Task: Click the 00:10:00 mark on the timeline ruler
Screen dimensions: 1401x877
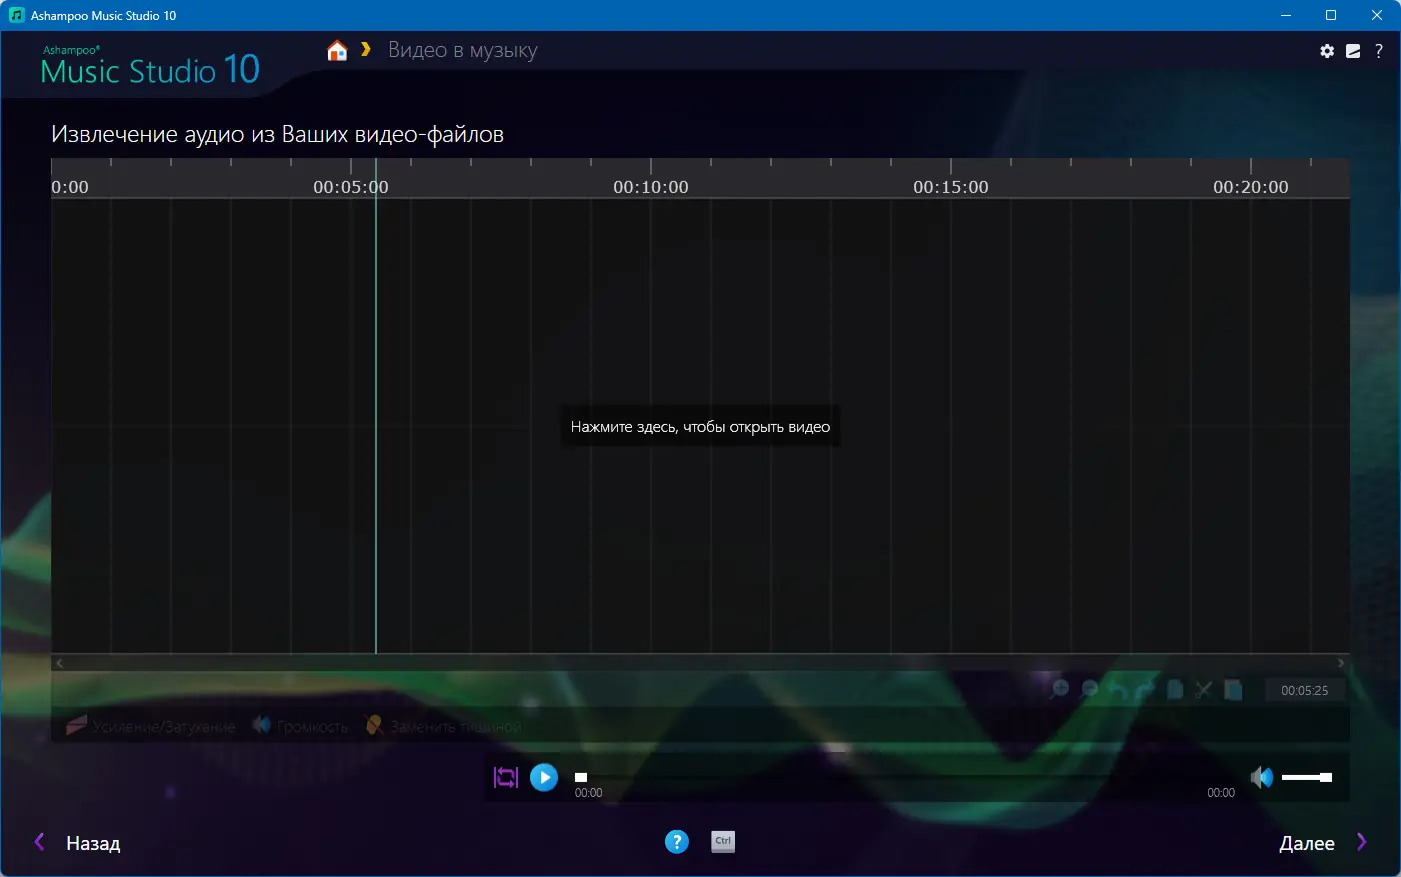Action: click(651, 187)
